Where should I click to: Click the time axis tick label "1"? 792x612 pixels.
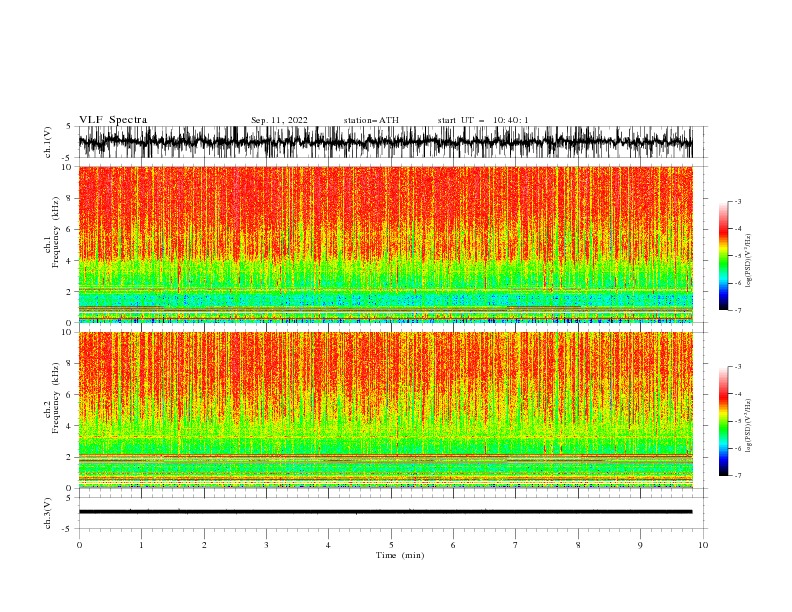tap(141, 545)
